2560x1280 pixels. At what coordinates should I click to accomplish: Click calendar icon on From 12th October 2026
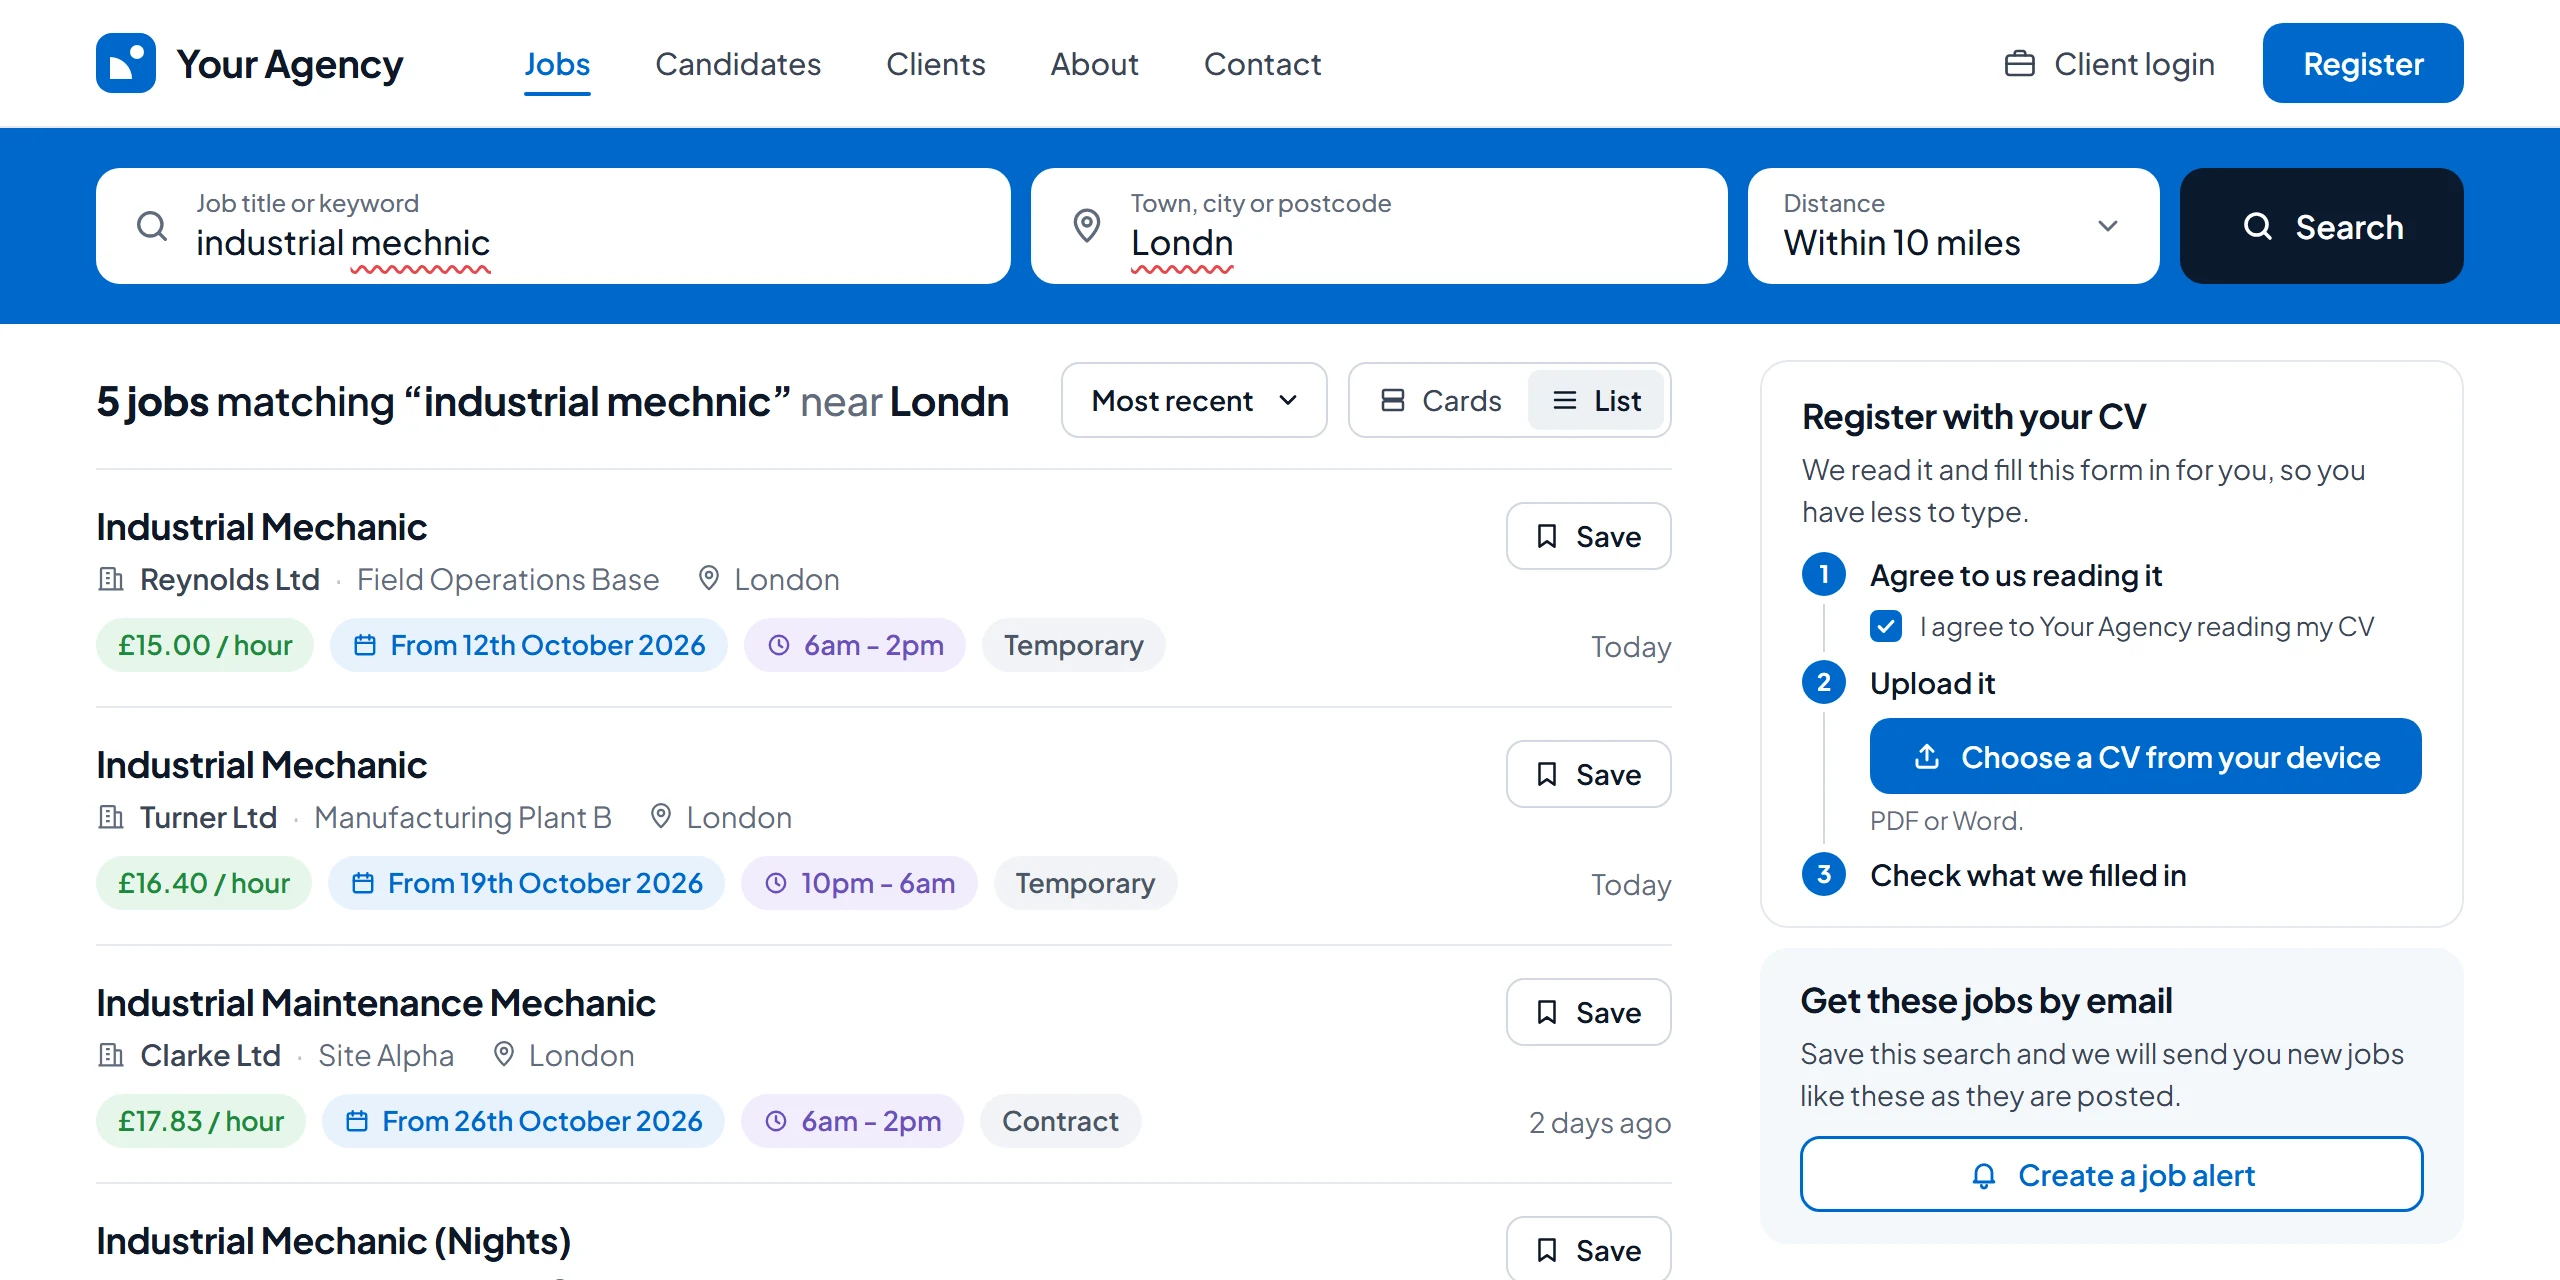tap(365, 645)
